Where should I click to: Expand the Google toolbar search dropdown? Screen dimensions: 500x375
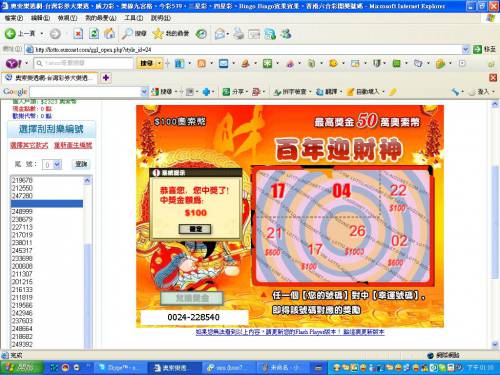click(144, 92)
